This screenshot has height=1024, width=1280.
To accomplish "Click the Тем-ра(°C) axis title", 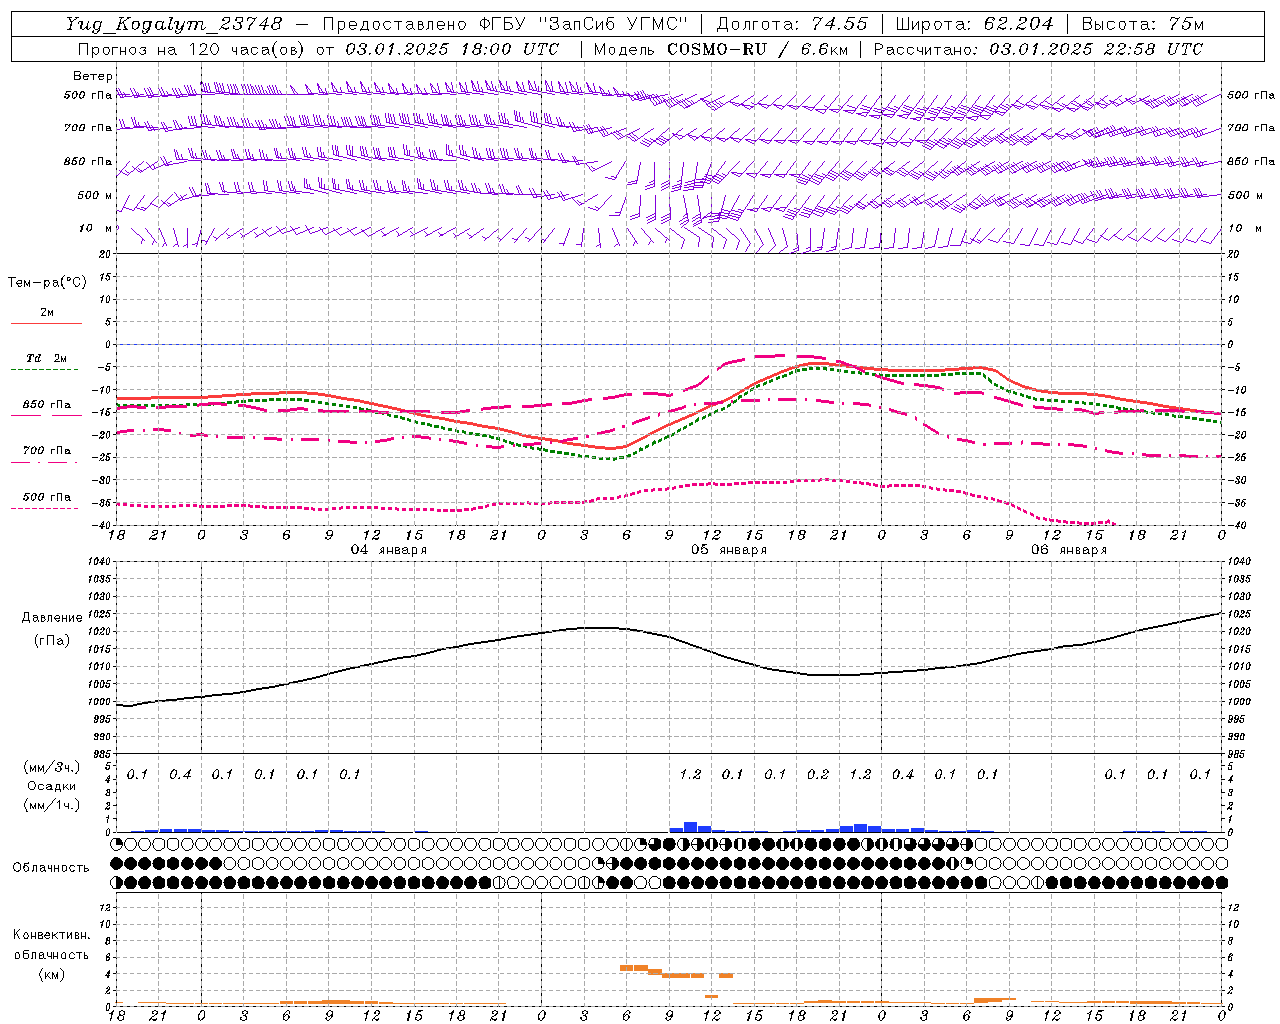I will [47, 283].
